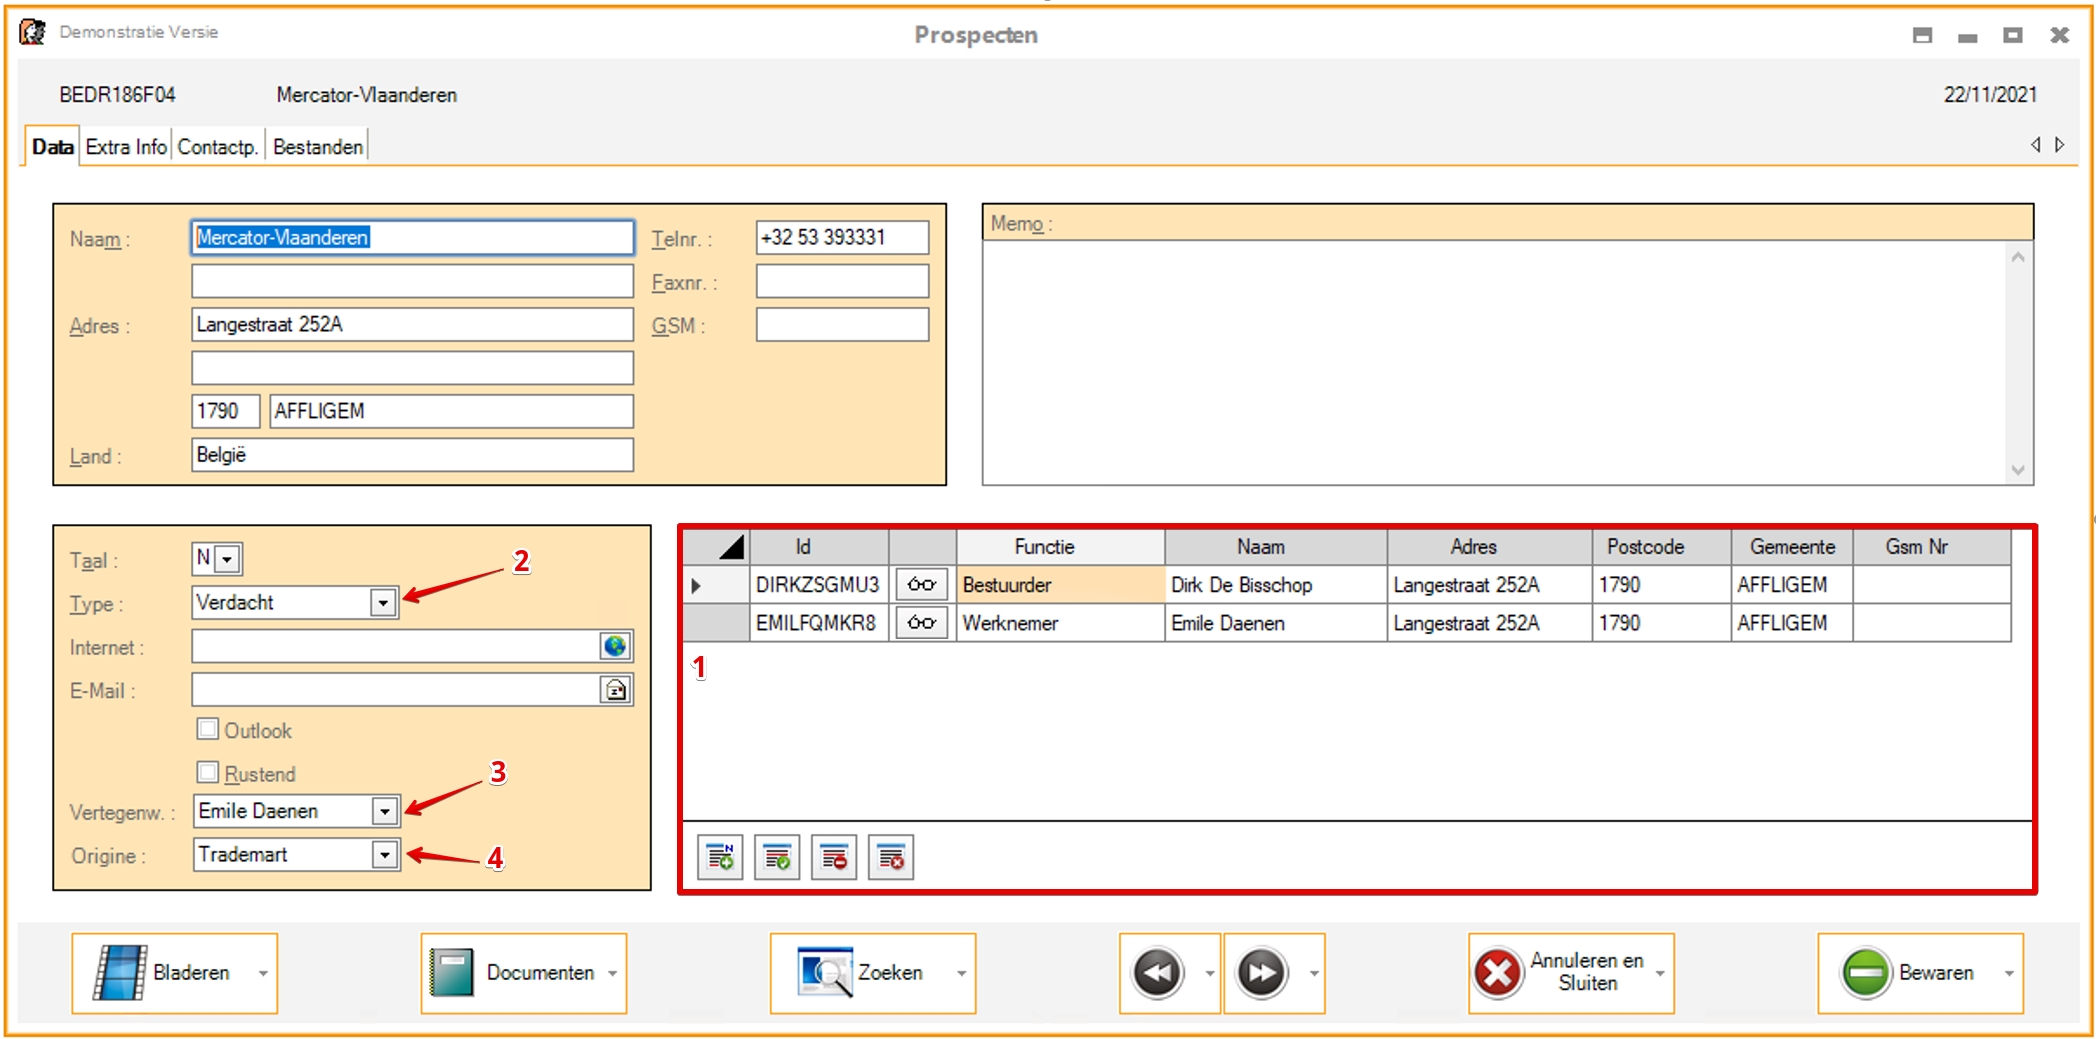This screenshot has width=2096, height=1039.
Task: Click the grid icon with green checkmark
Action: coord(777,857)
